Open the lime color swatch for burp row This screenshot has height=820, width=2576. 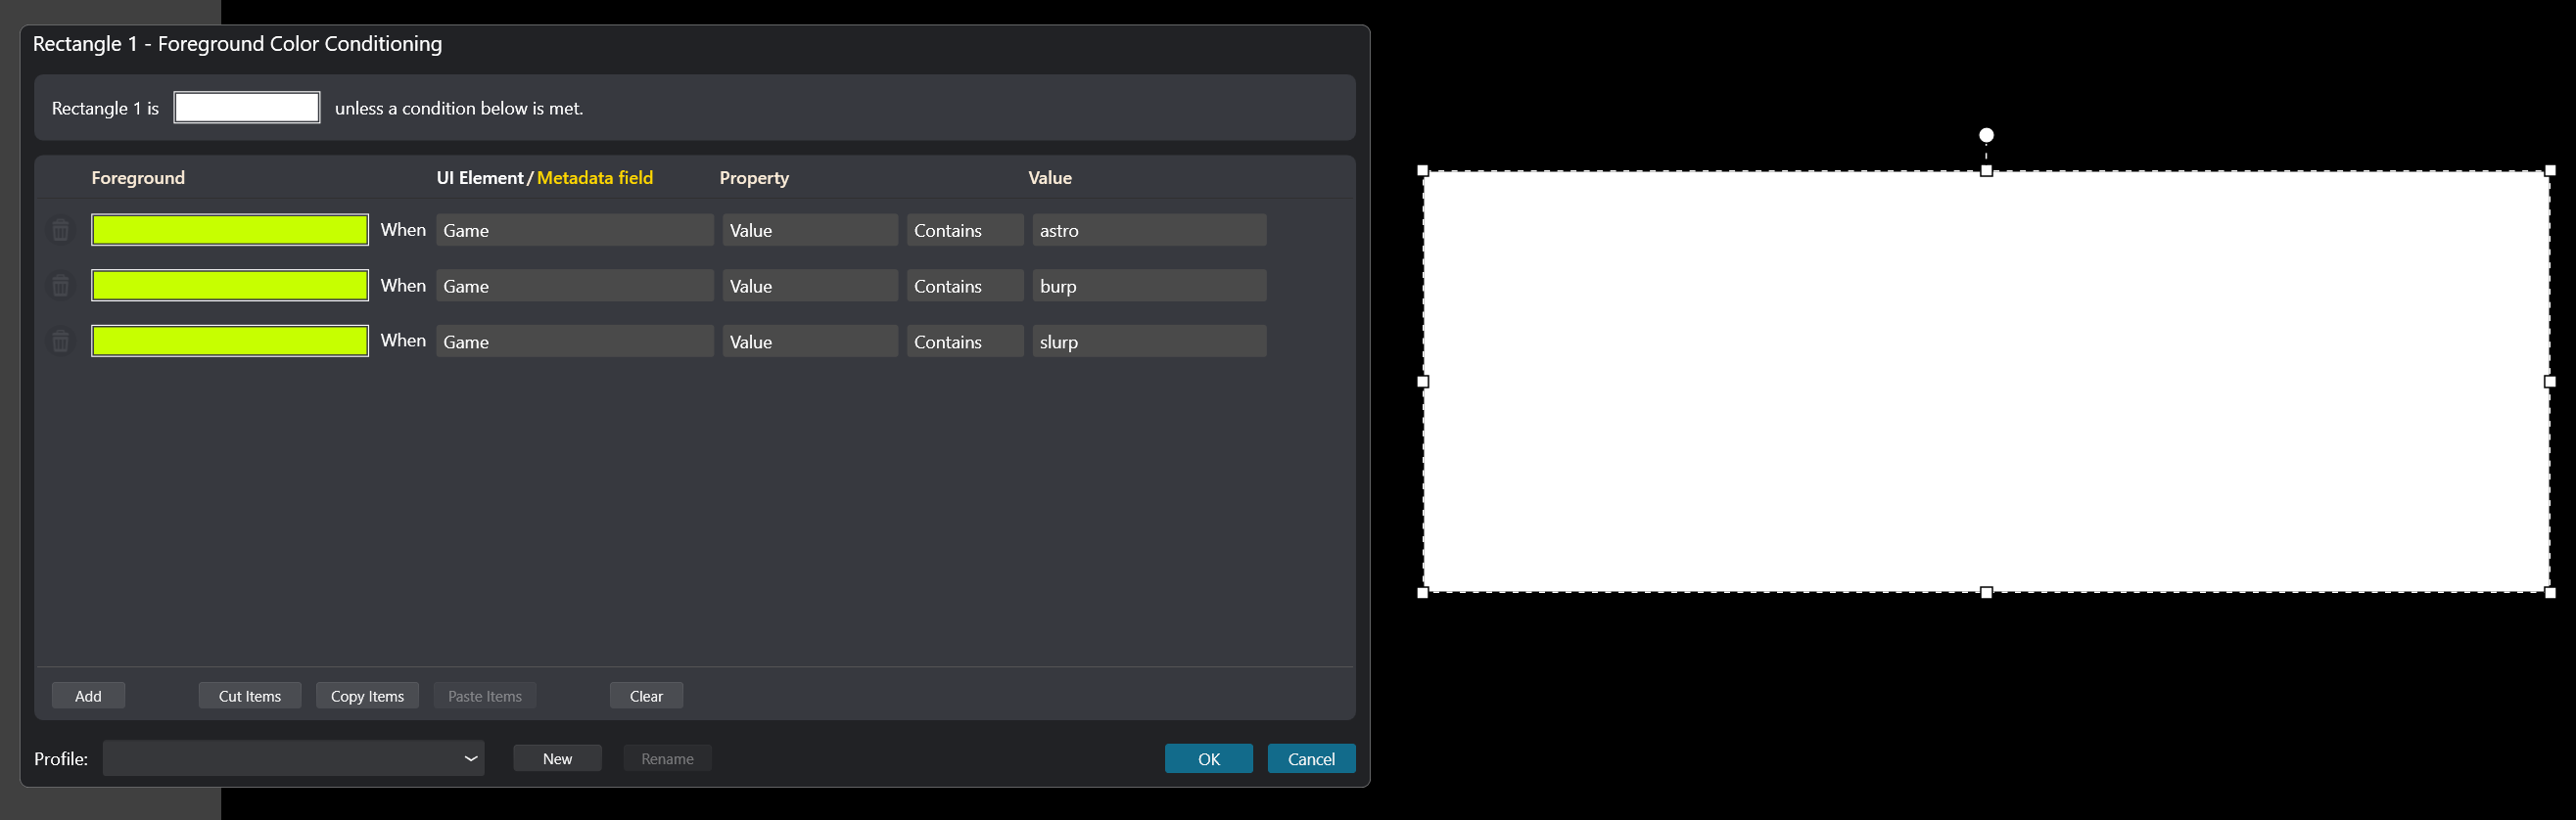pyautogui.click(x=230, y=286)
